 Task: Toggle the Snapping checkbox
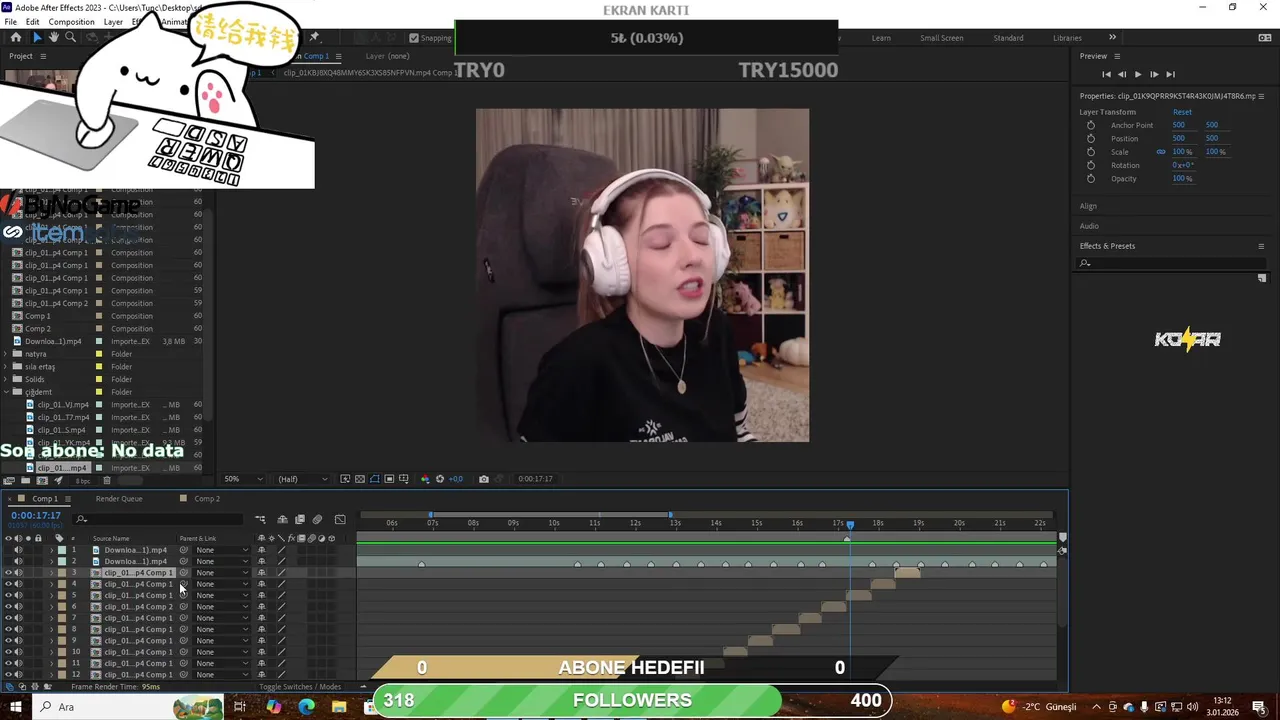coord(414,38)
